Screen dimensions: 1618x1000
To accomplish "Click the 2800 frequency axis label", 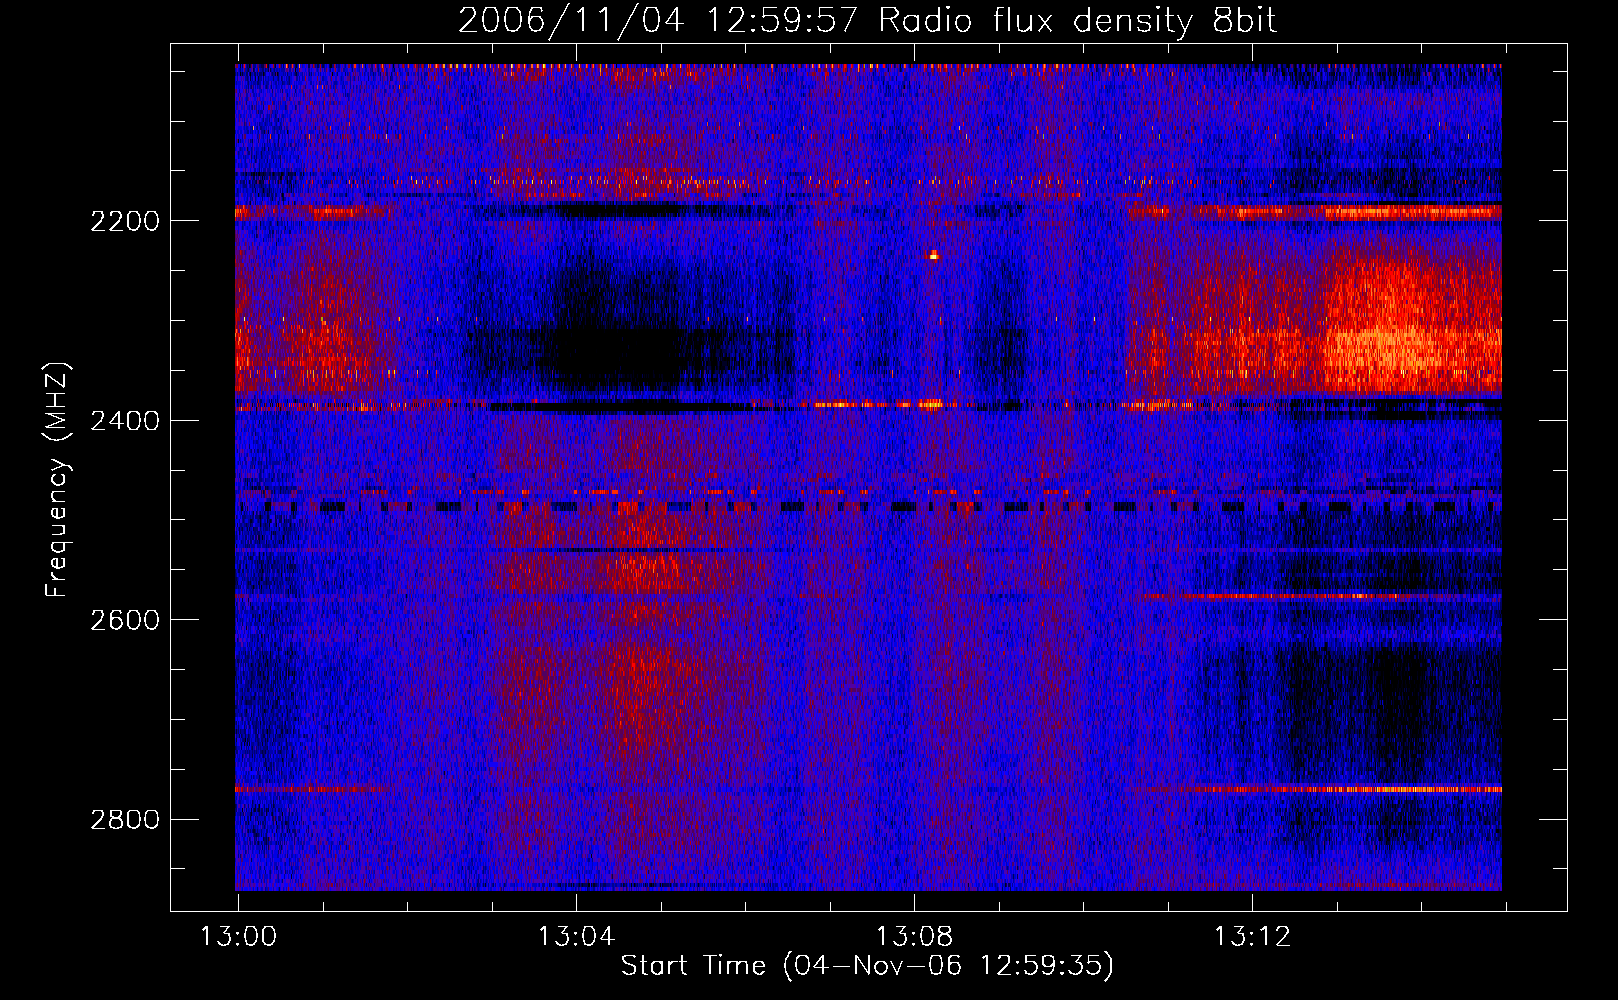I will pos(124,820).
